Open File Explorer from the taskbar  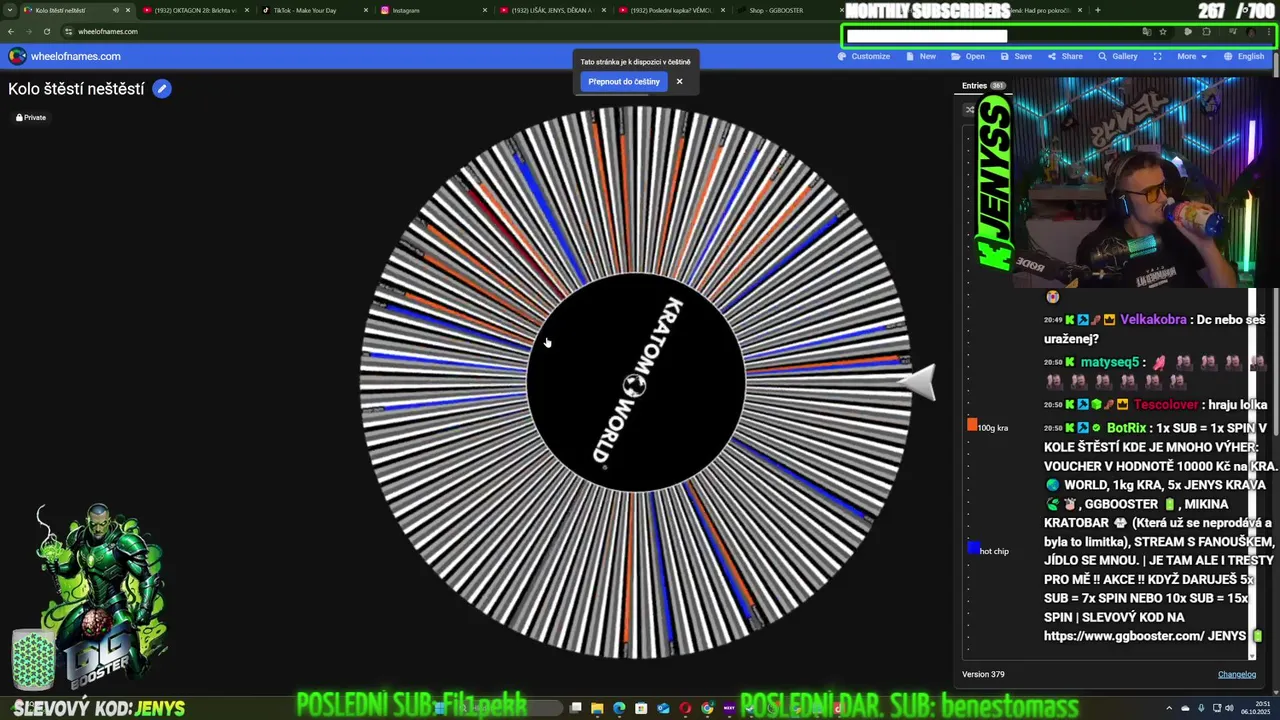pos(597,708)
